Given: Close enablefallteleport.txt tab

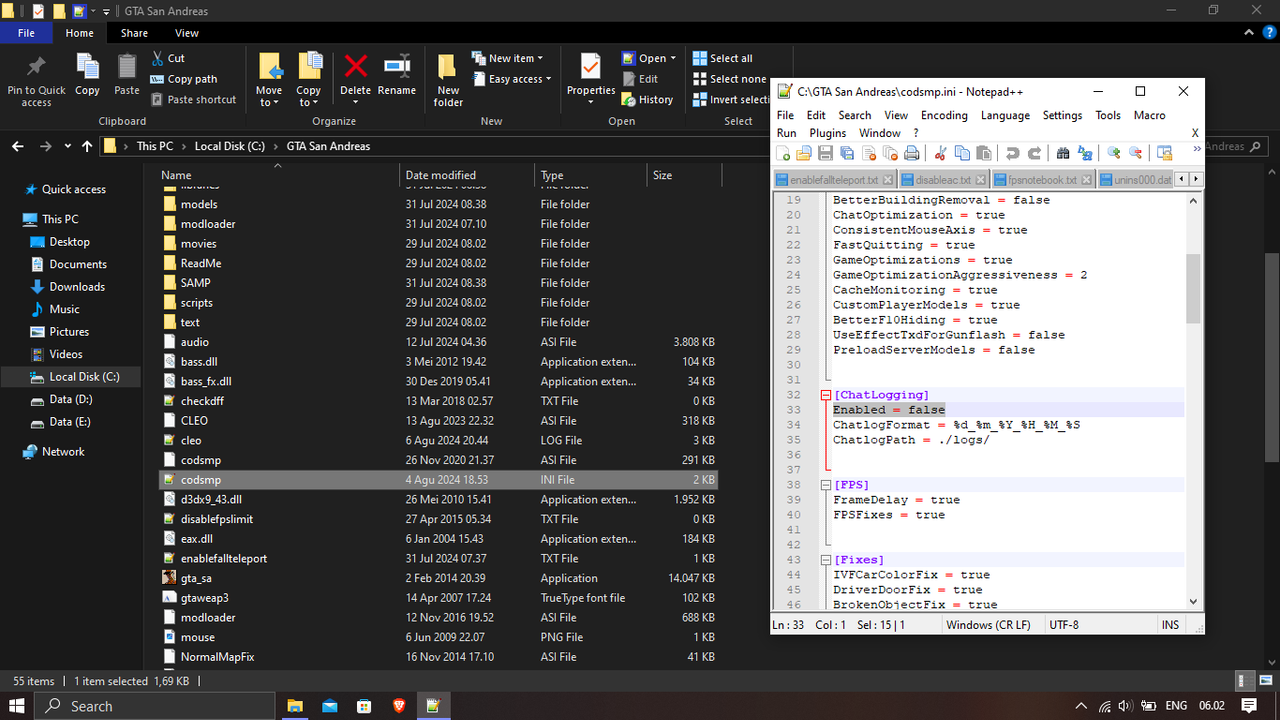Looking at the screenshot, I should (x=888, y=180).
